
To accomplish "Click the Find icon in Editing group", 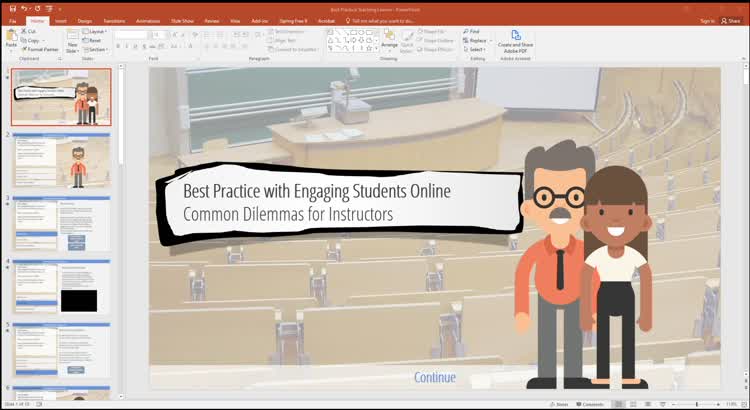I will pyautogui.click(x=473, y=32).
